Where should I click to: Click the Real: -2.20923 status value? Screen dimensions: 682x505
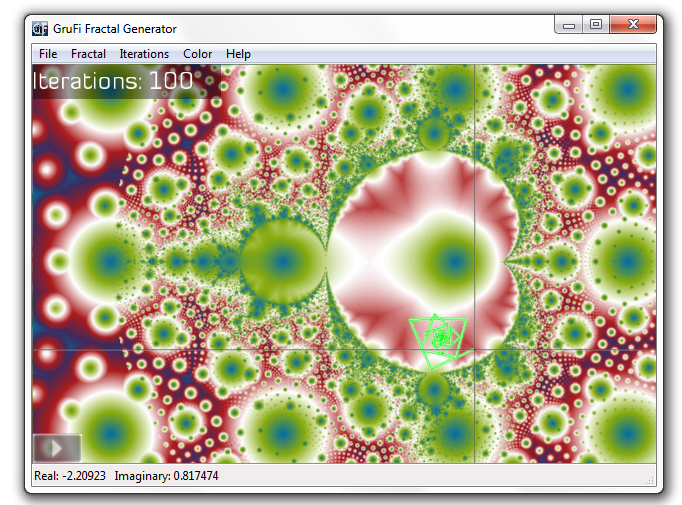tap(70, 476)
